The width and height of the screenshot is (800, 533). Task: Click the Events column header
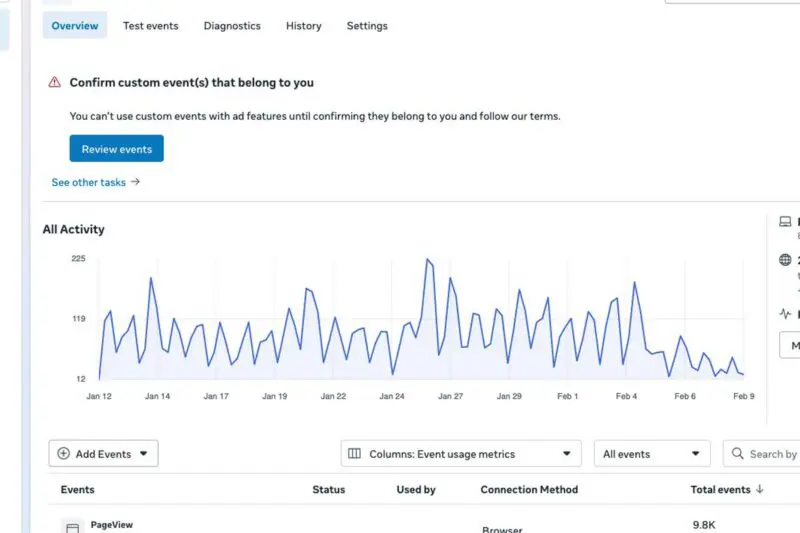78,489
